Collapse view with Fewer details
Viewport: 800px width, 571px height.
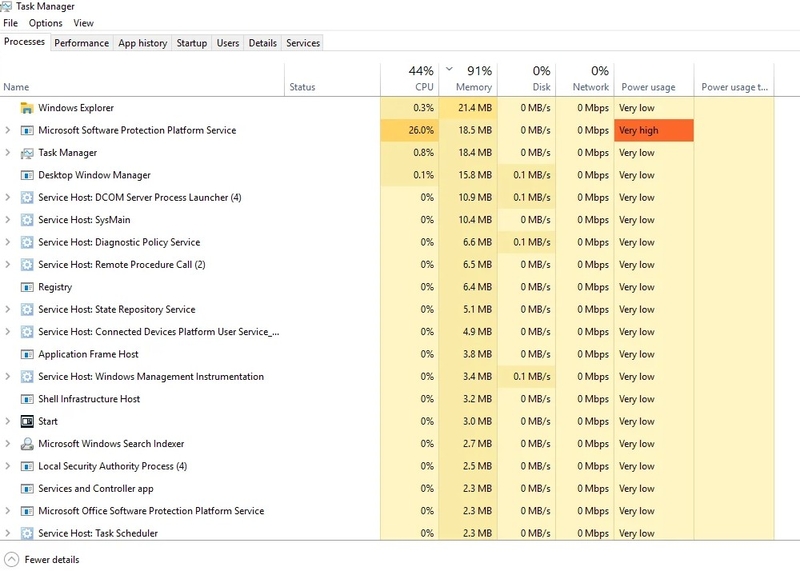click(x=42, y=560)
